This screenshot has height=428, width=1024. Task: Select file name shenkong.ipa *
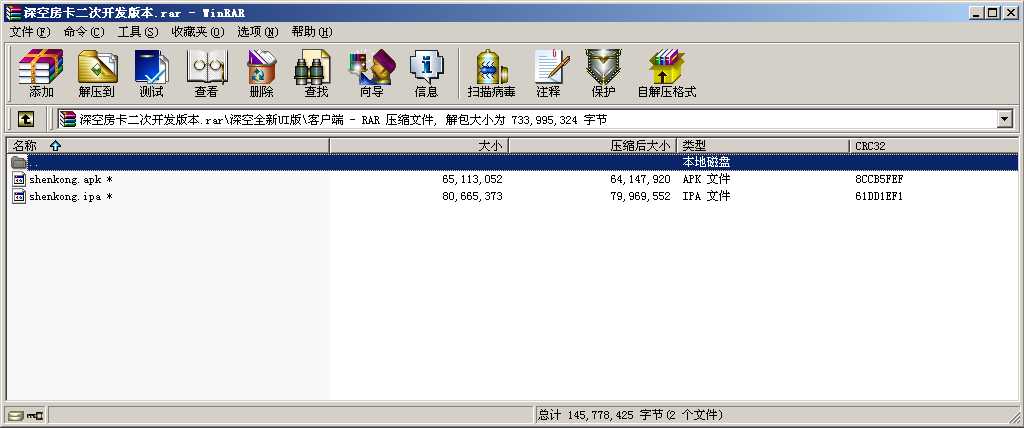(71, 196)
